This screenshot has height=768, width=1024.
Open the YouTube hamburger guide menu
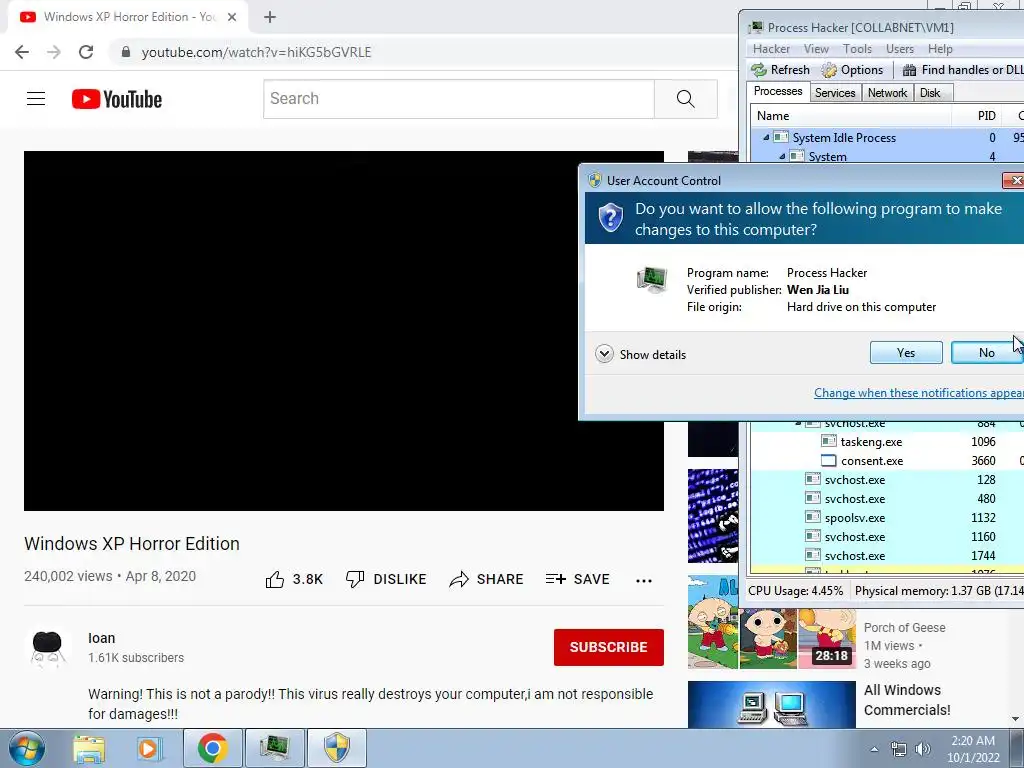tap(36, 99)
